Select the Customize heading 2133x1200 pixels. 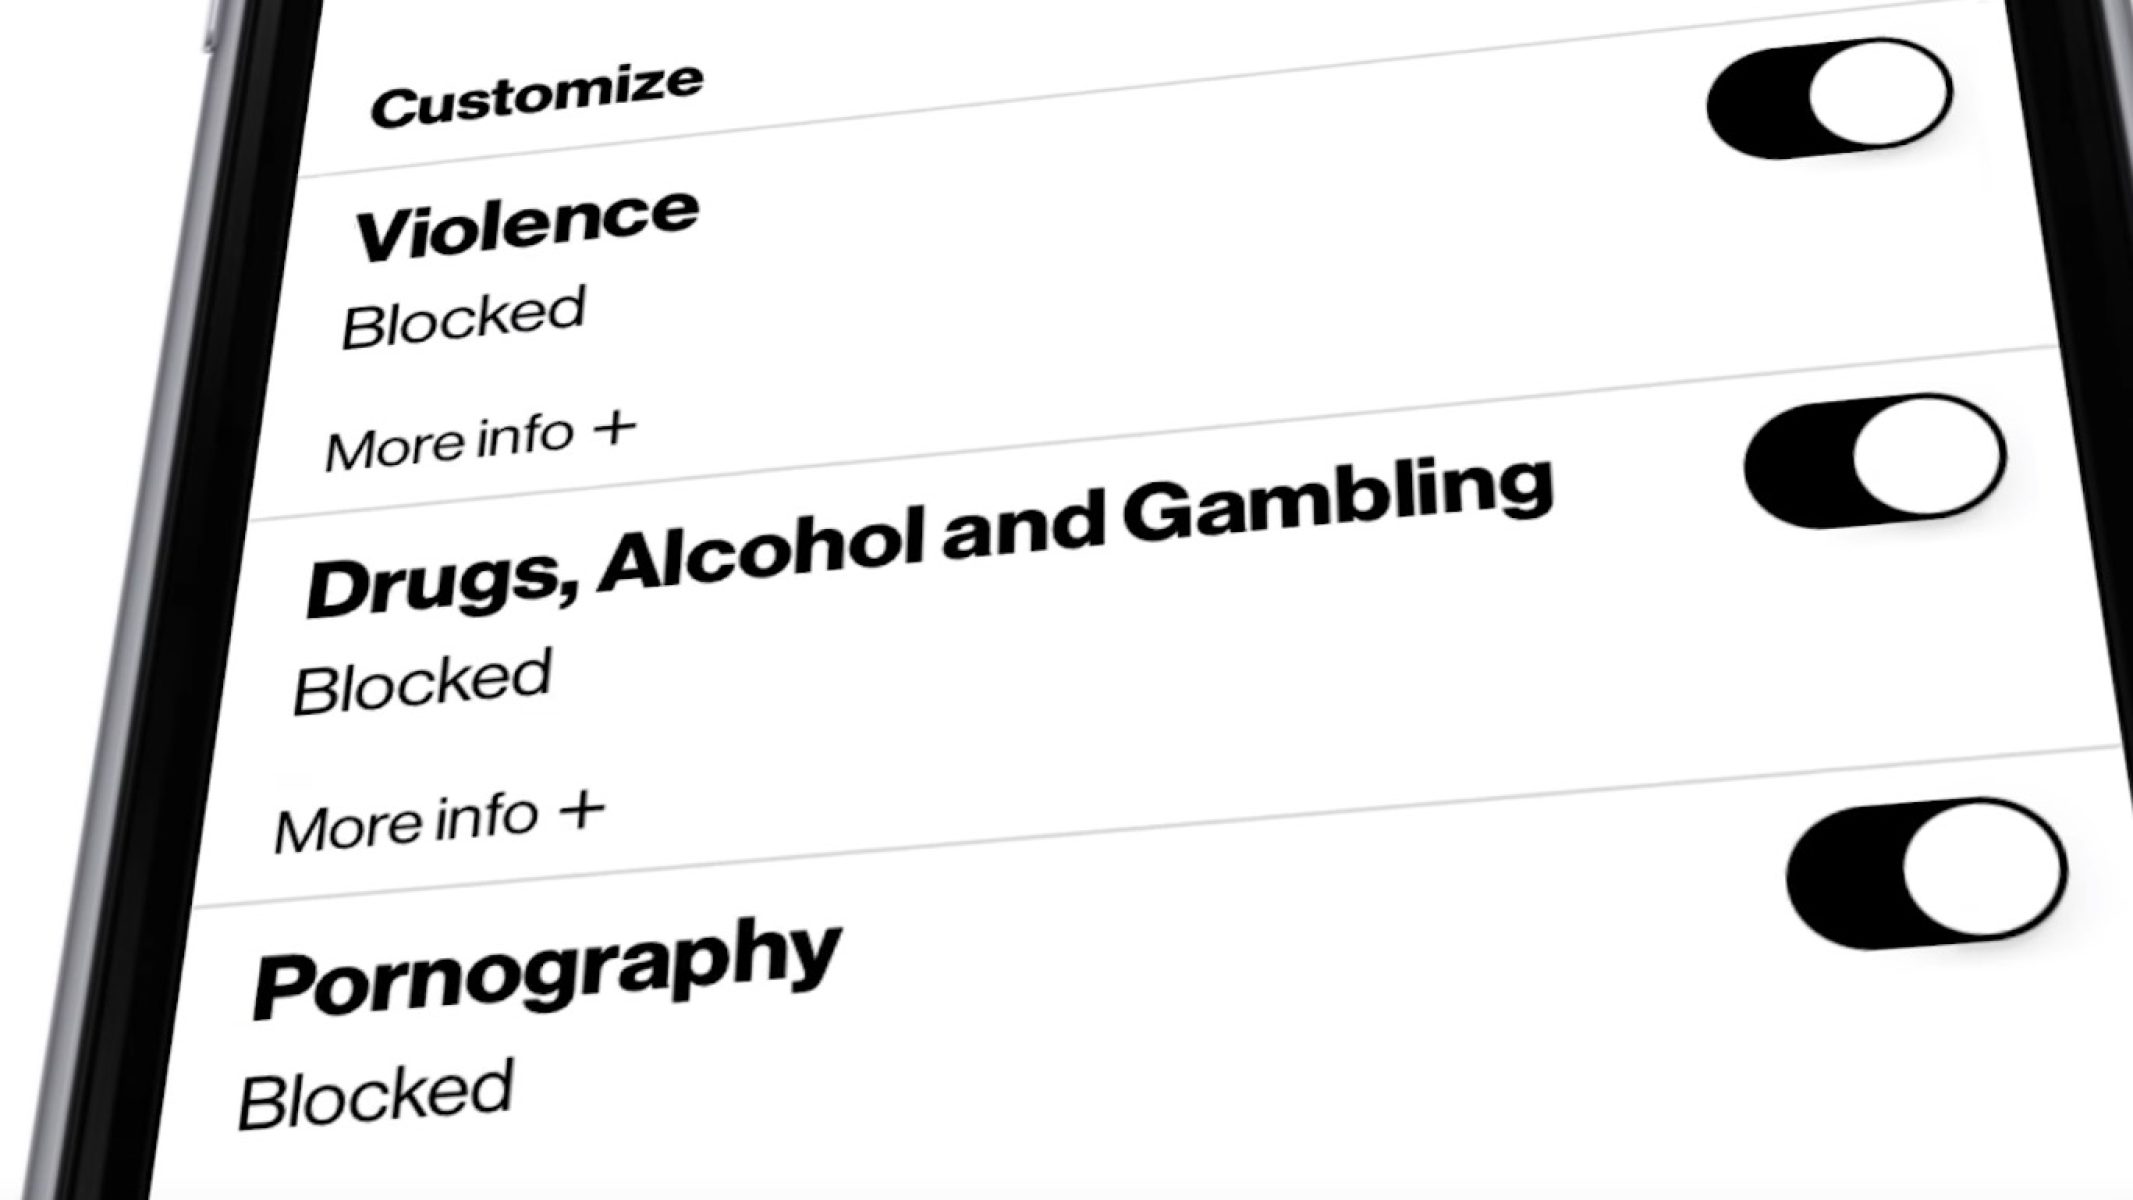tap(536, 95)
